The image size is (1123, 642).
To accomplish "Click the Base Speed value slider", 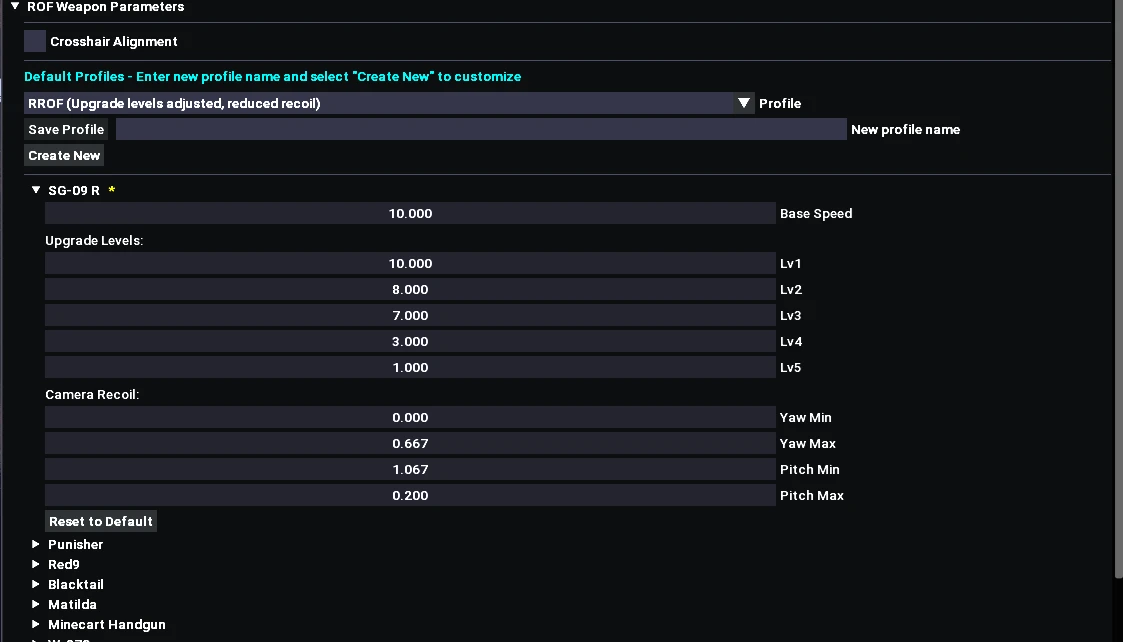I will (x=410, y=213).
